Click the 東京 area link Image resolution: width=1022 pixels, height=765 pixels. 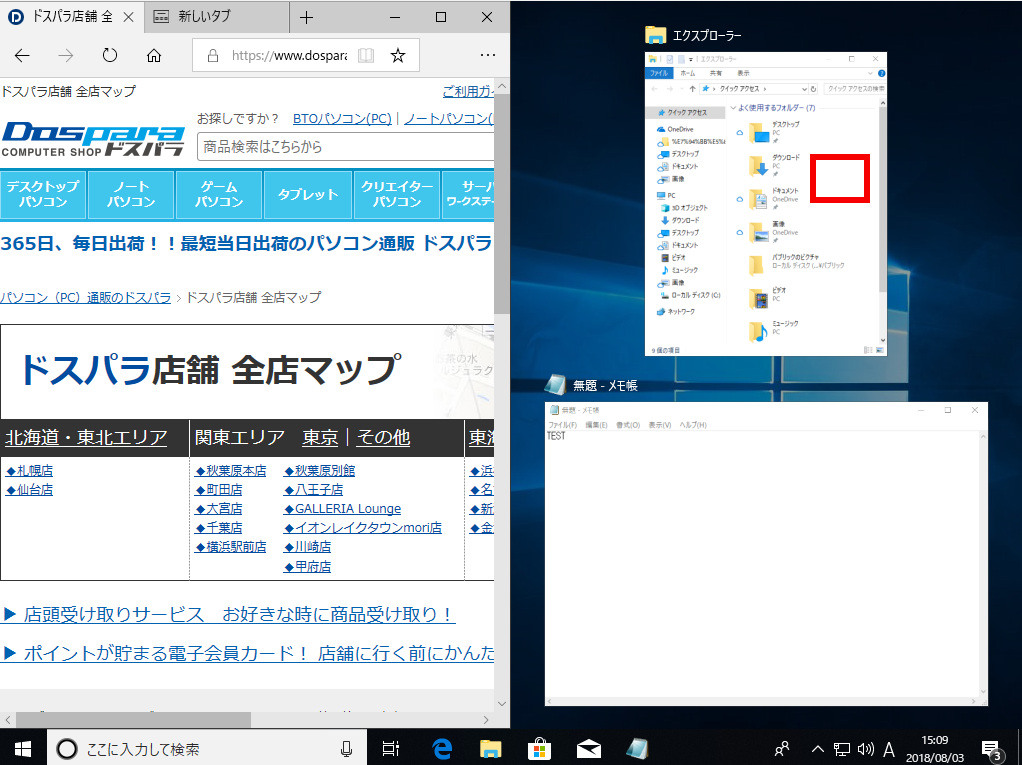click(x=320, y=437)
